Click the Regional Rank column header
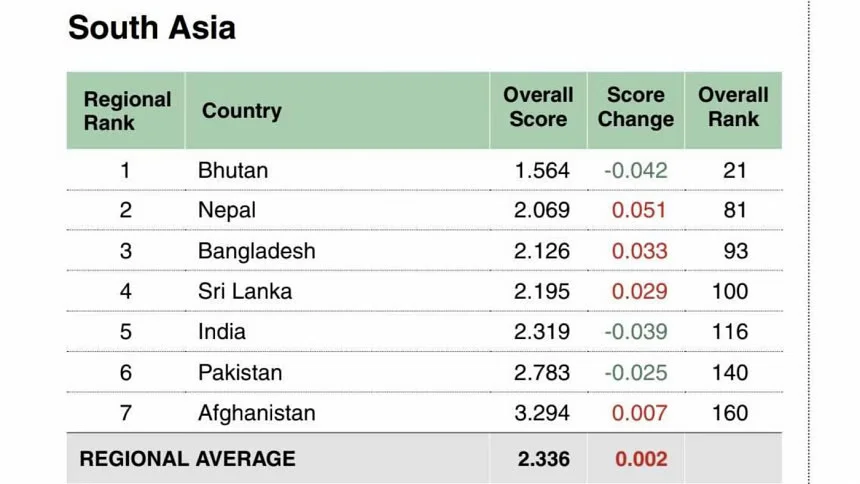The width and height of the screenshot is (860, 484). click(x=126, y=111)
